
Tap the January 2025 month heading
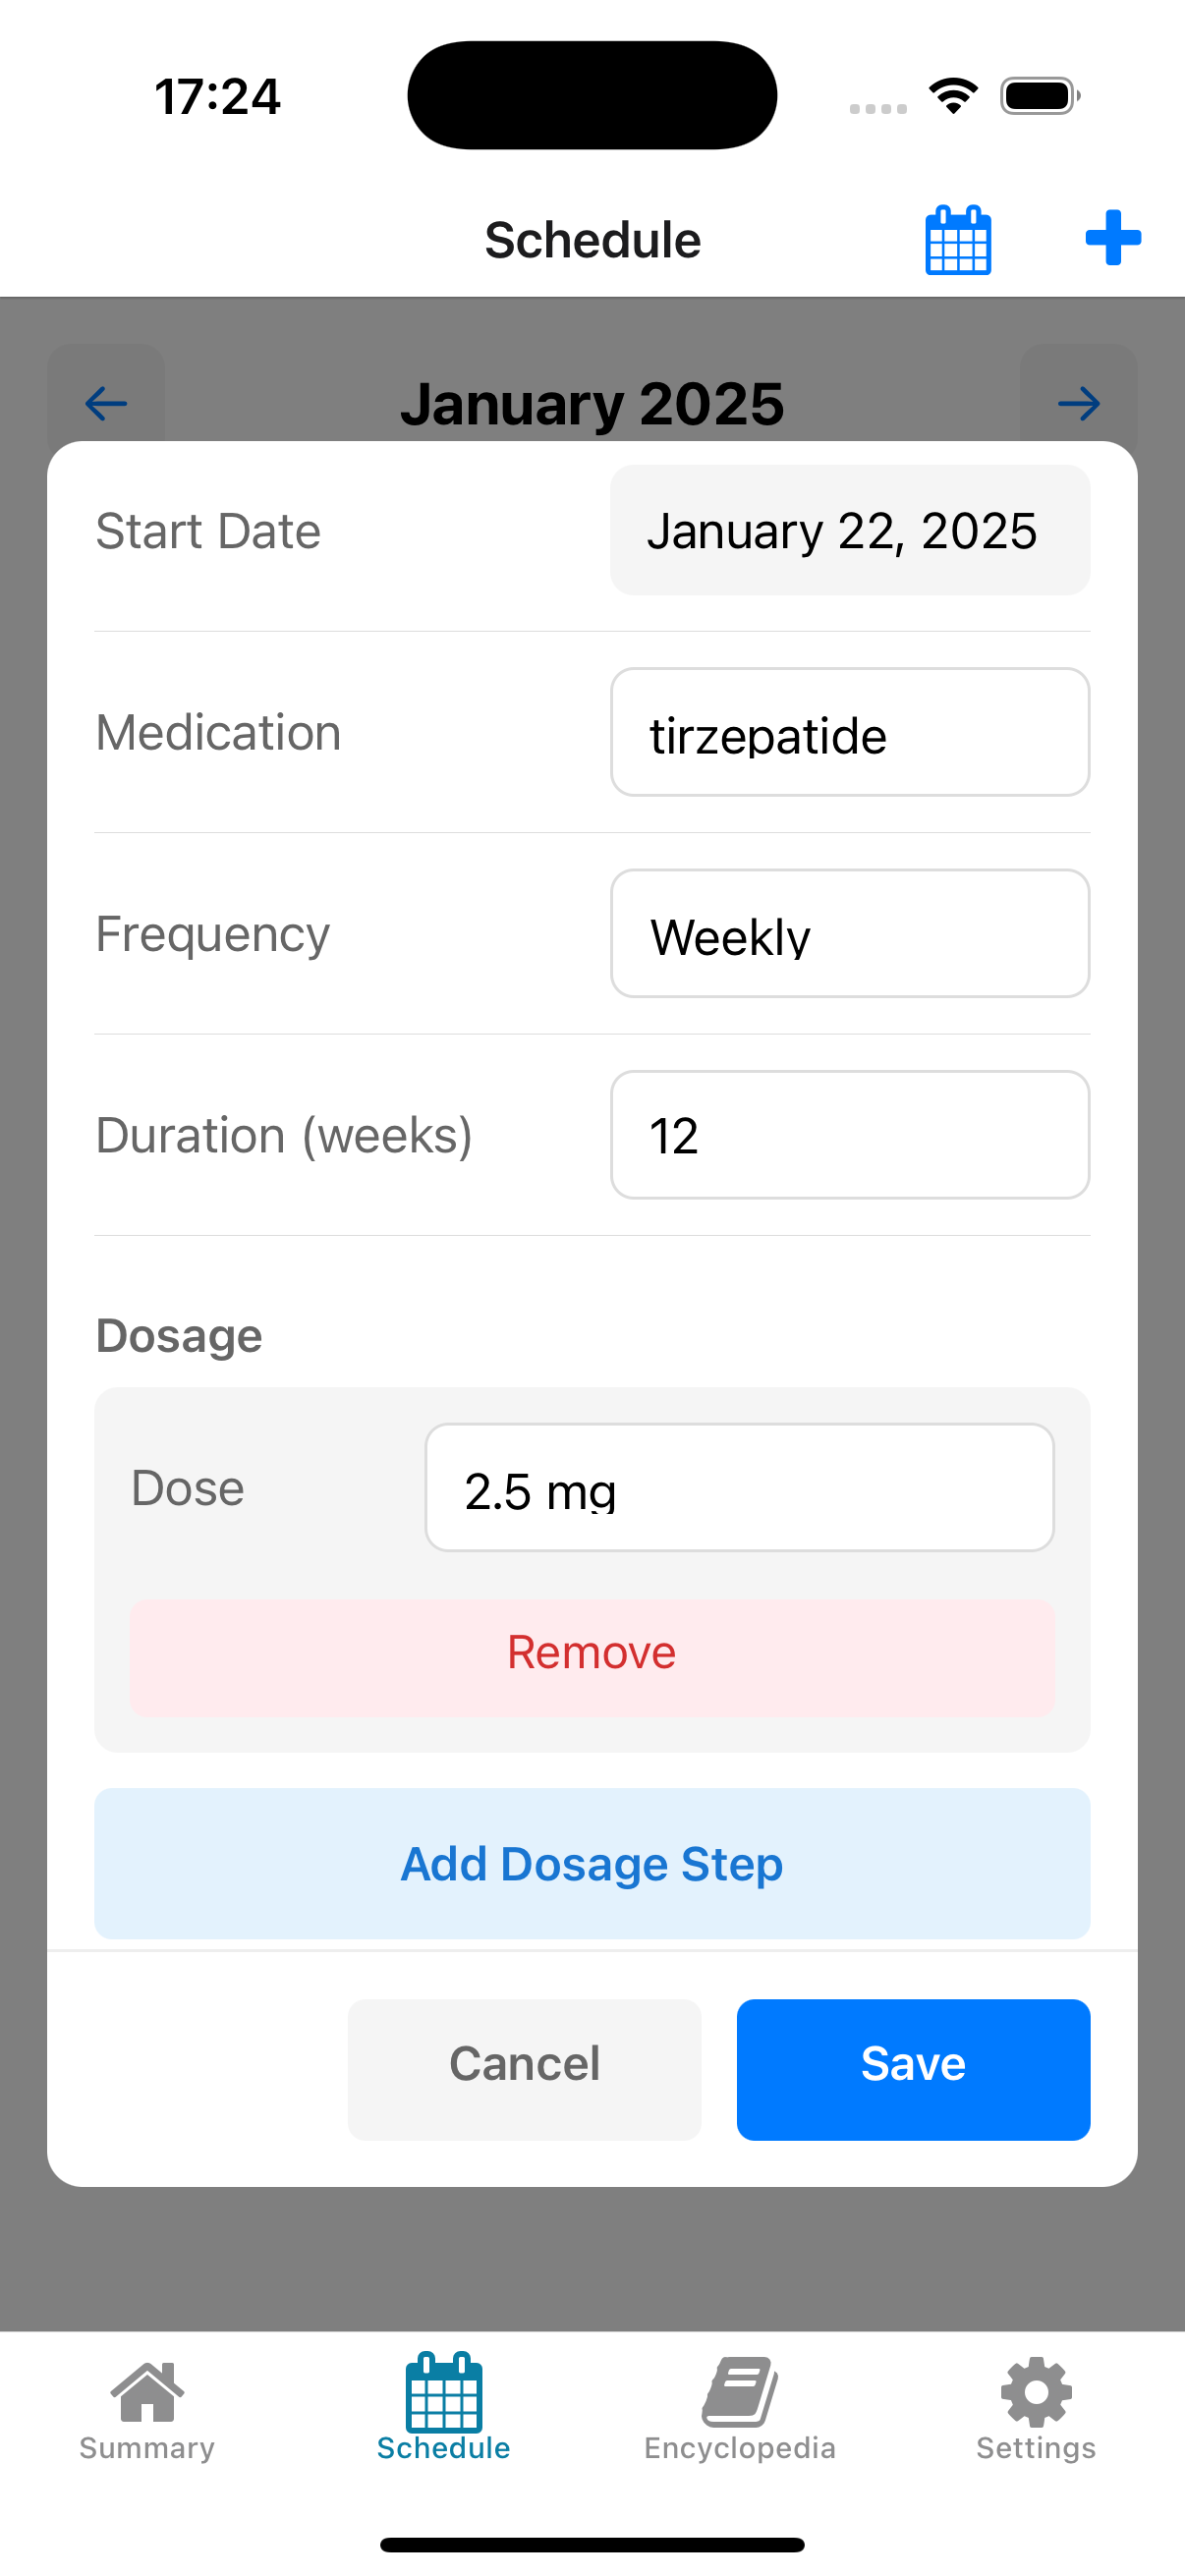pos(592,404)
